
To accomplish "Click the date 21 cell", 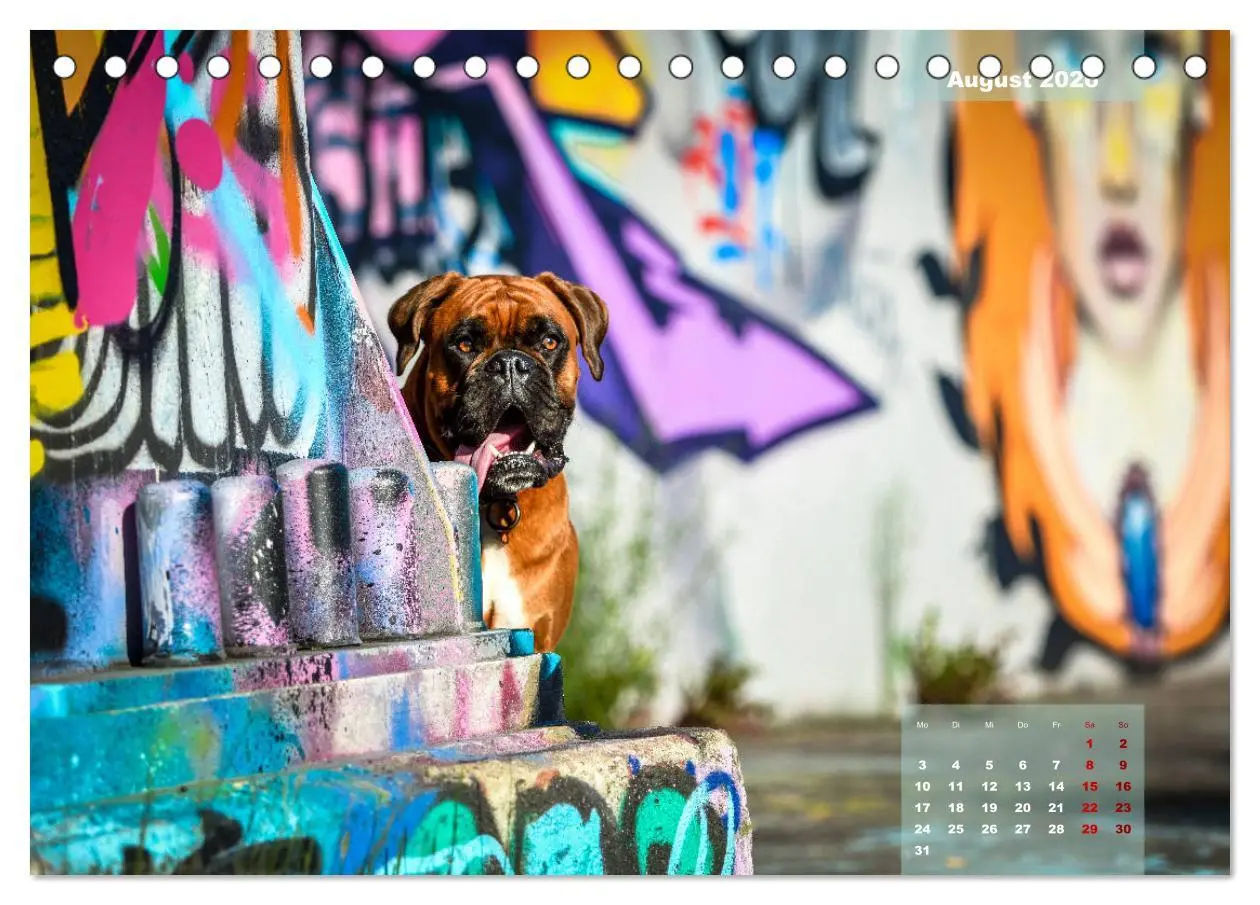I will [x=1056, y=808].
